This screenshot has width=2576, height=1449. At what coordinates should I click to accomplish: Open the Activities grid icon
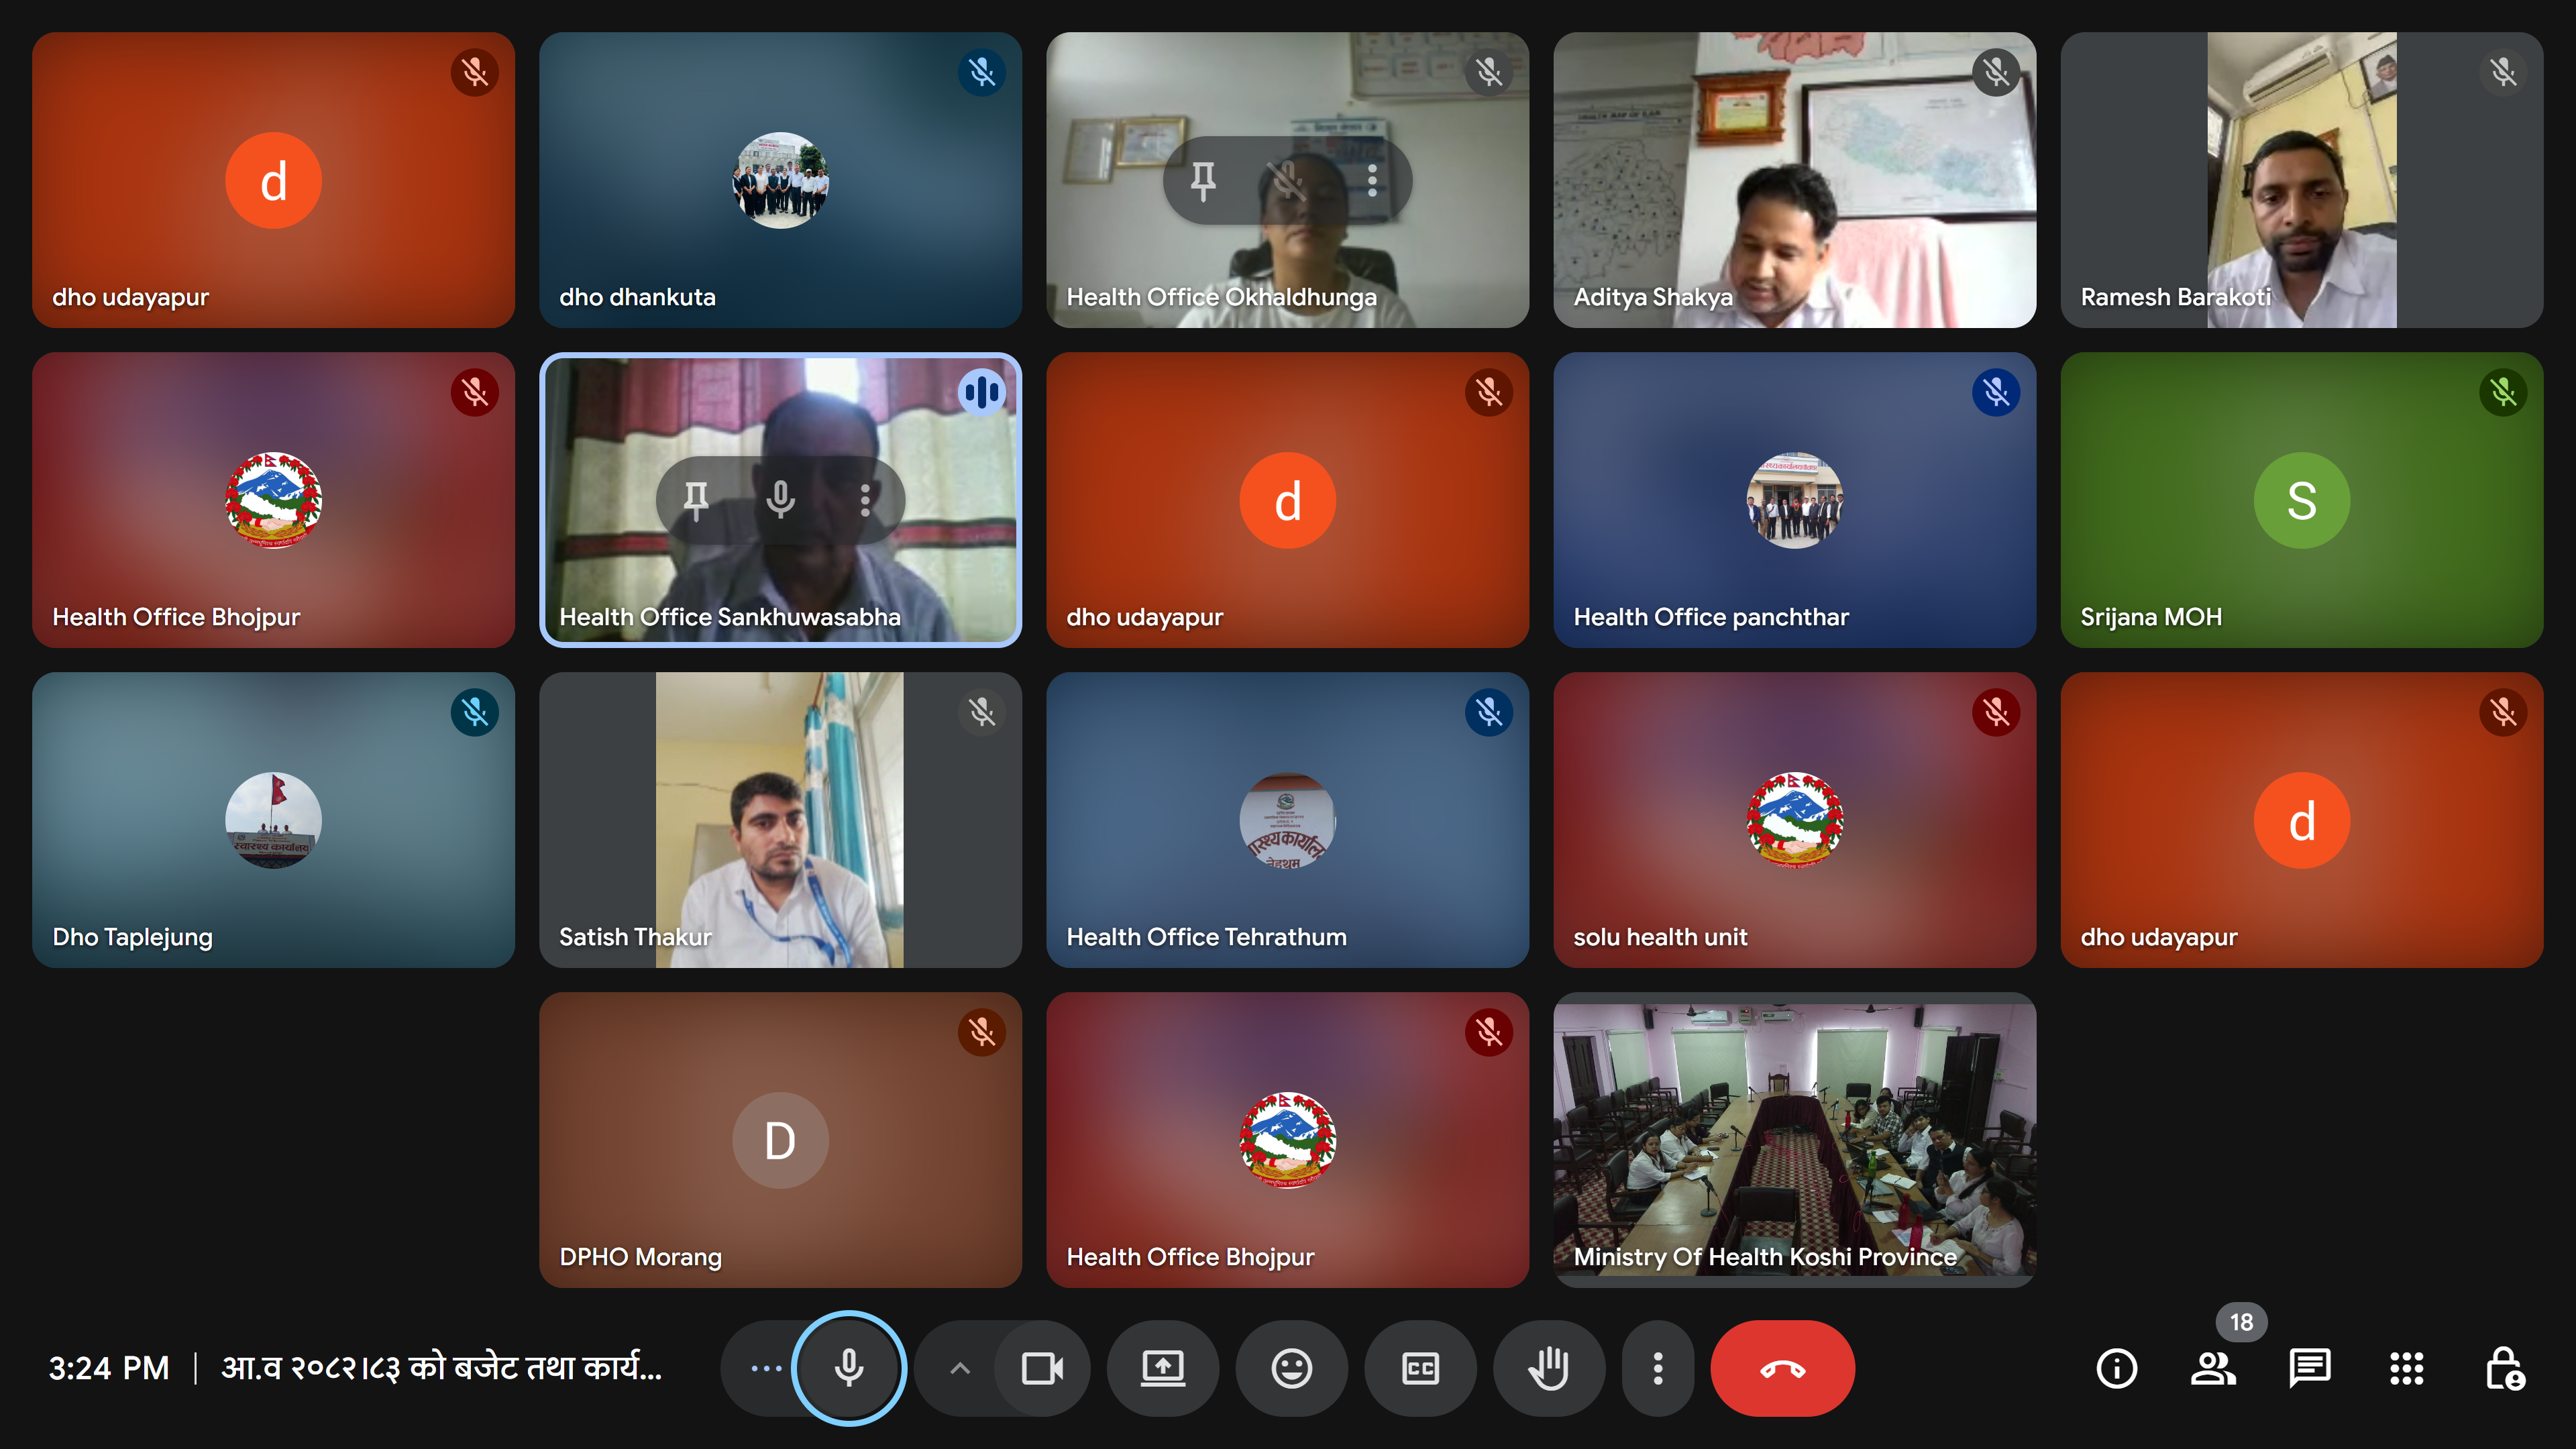click(x=2406, y=1368)
